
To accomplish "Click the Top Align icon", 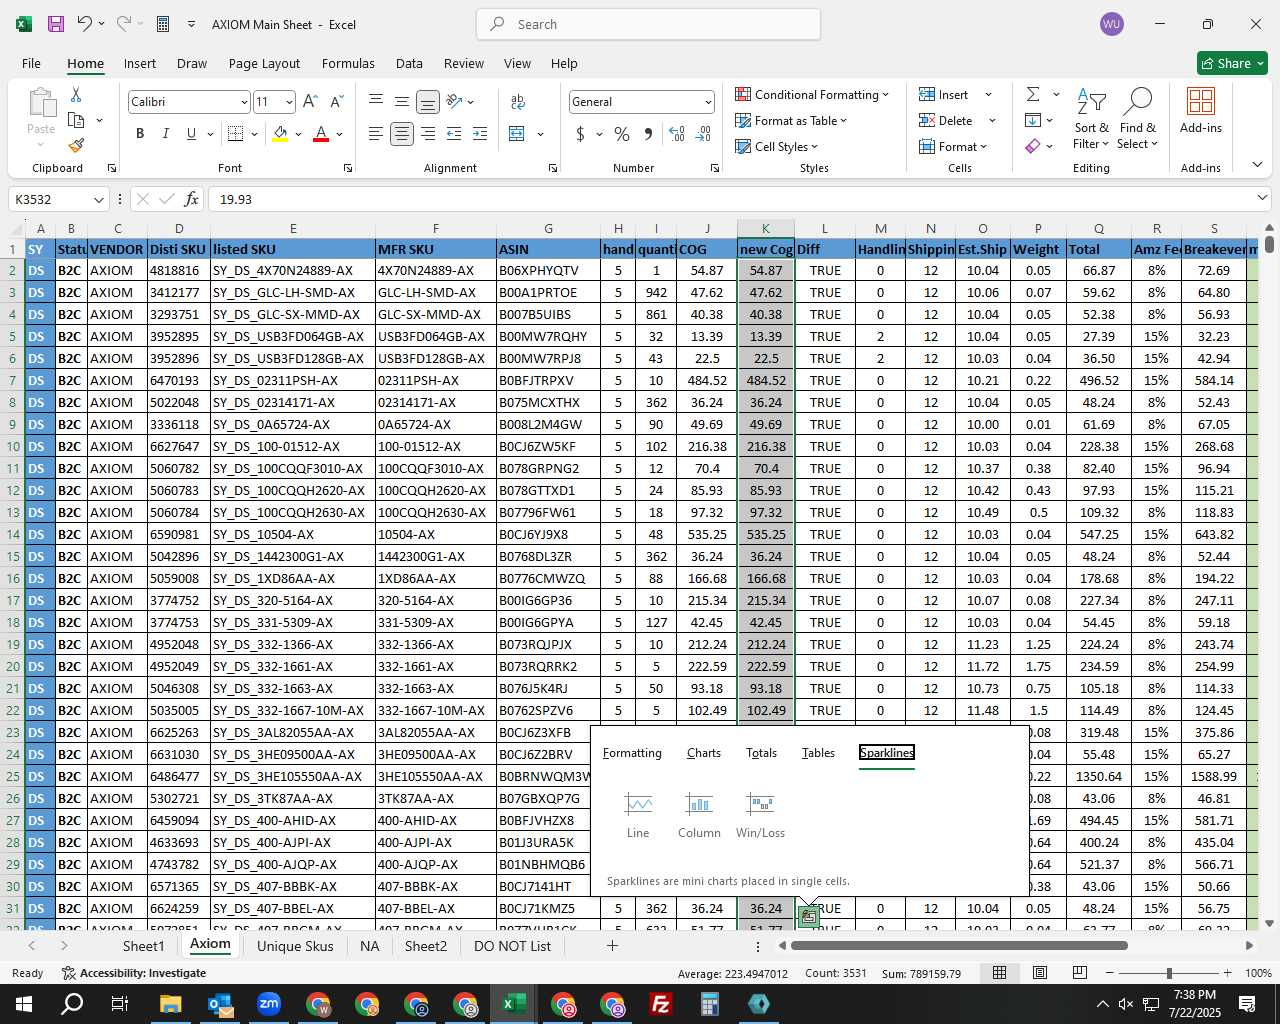I will (x=375, y=101).
